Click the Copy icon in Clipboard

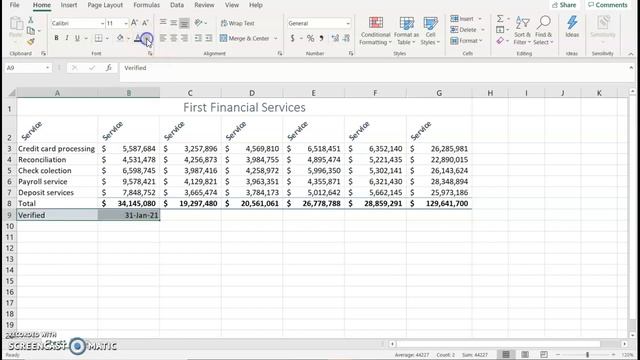[x=31, y=31]
